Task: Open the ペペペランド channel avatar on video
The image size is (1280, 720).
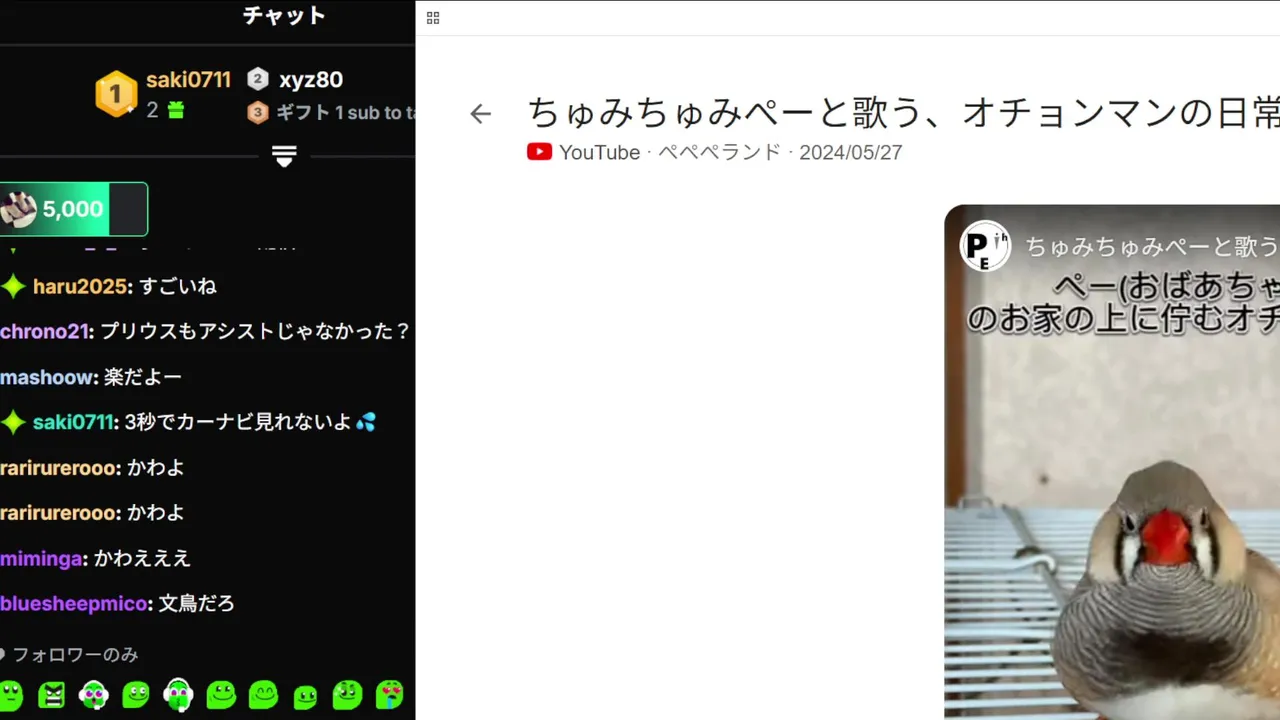Action: 985,246
